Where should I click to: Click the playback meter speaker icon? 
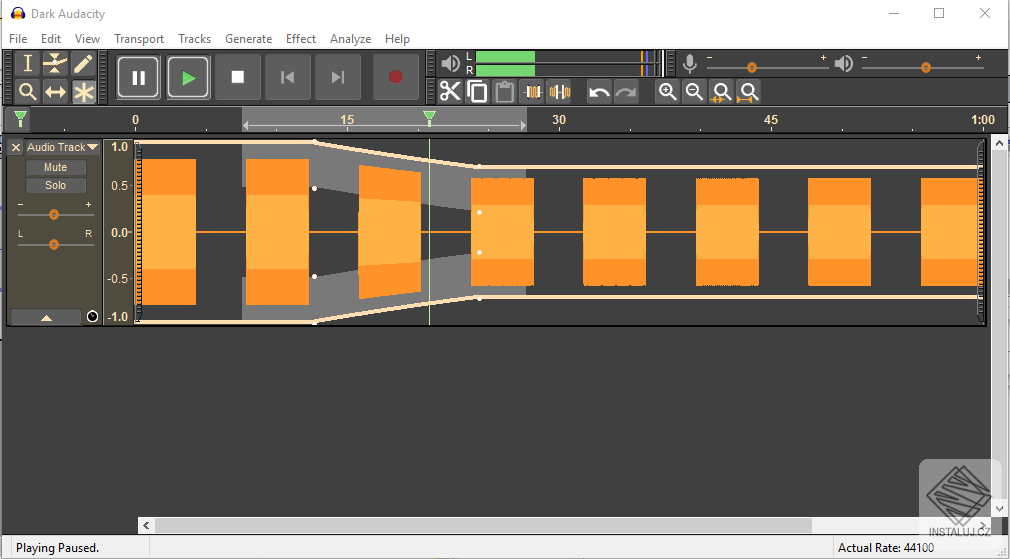coord(450,63)
